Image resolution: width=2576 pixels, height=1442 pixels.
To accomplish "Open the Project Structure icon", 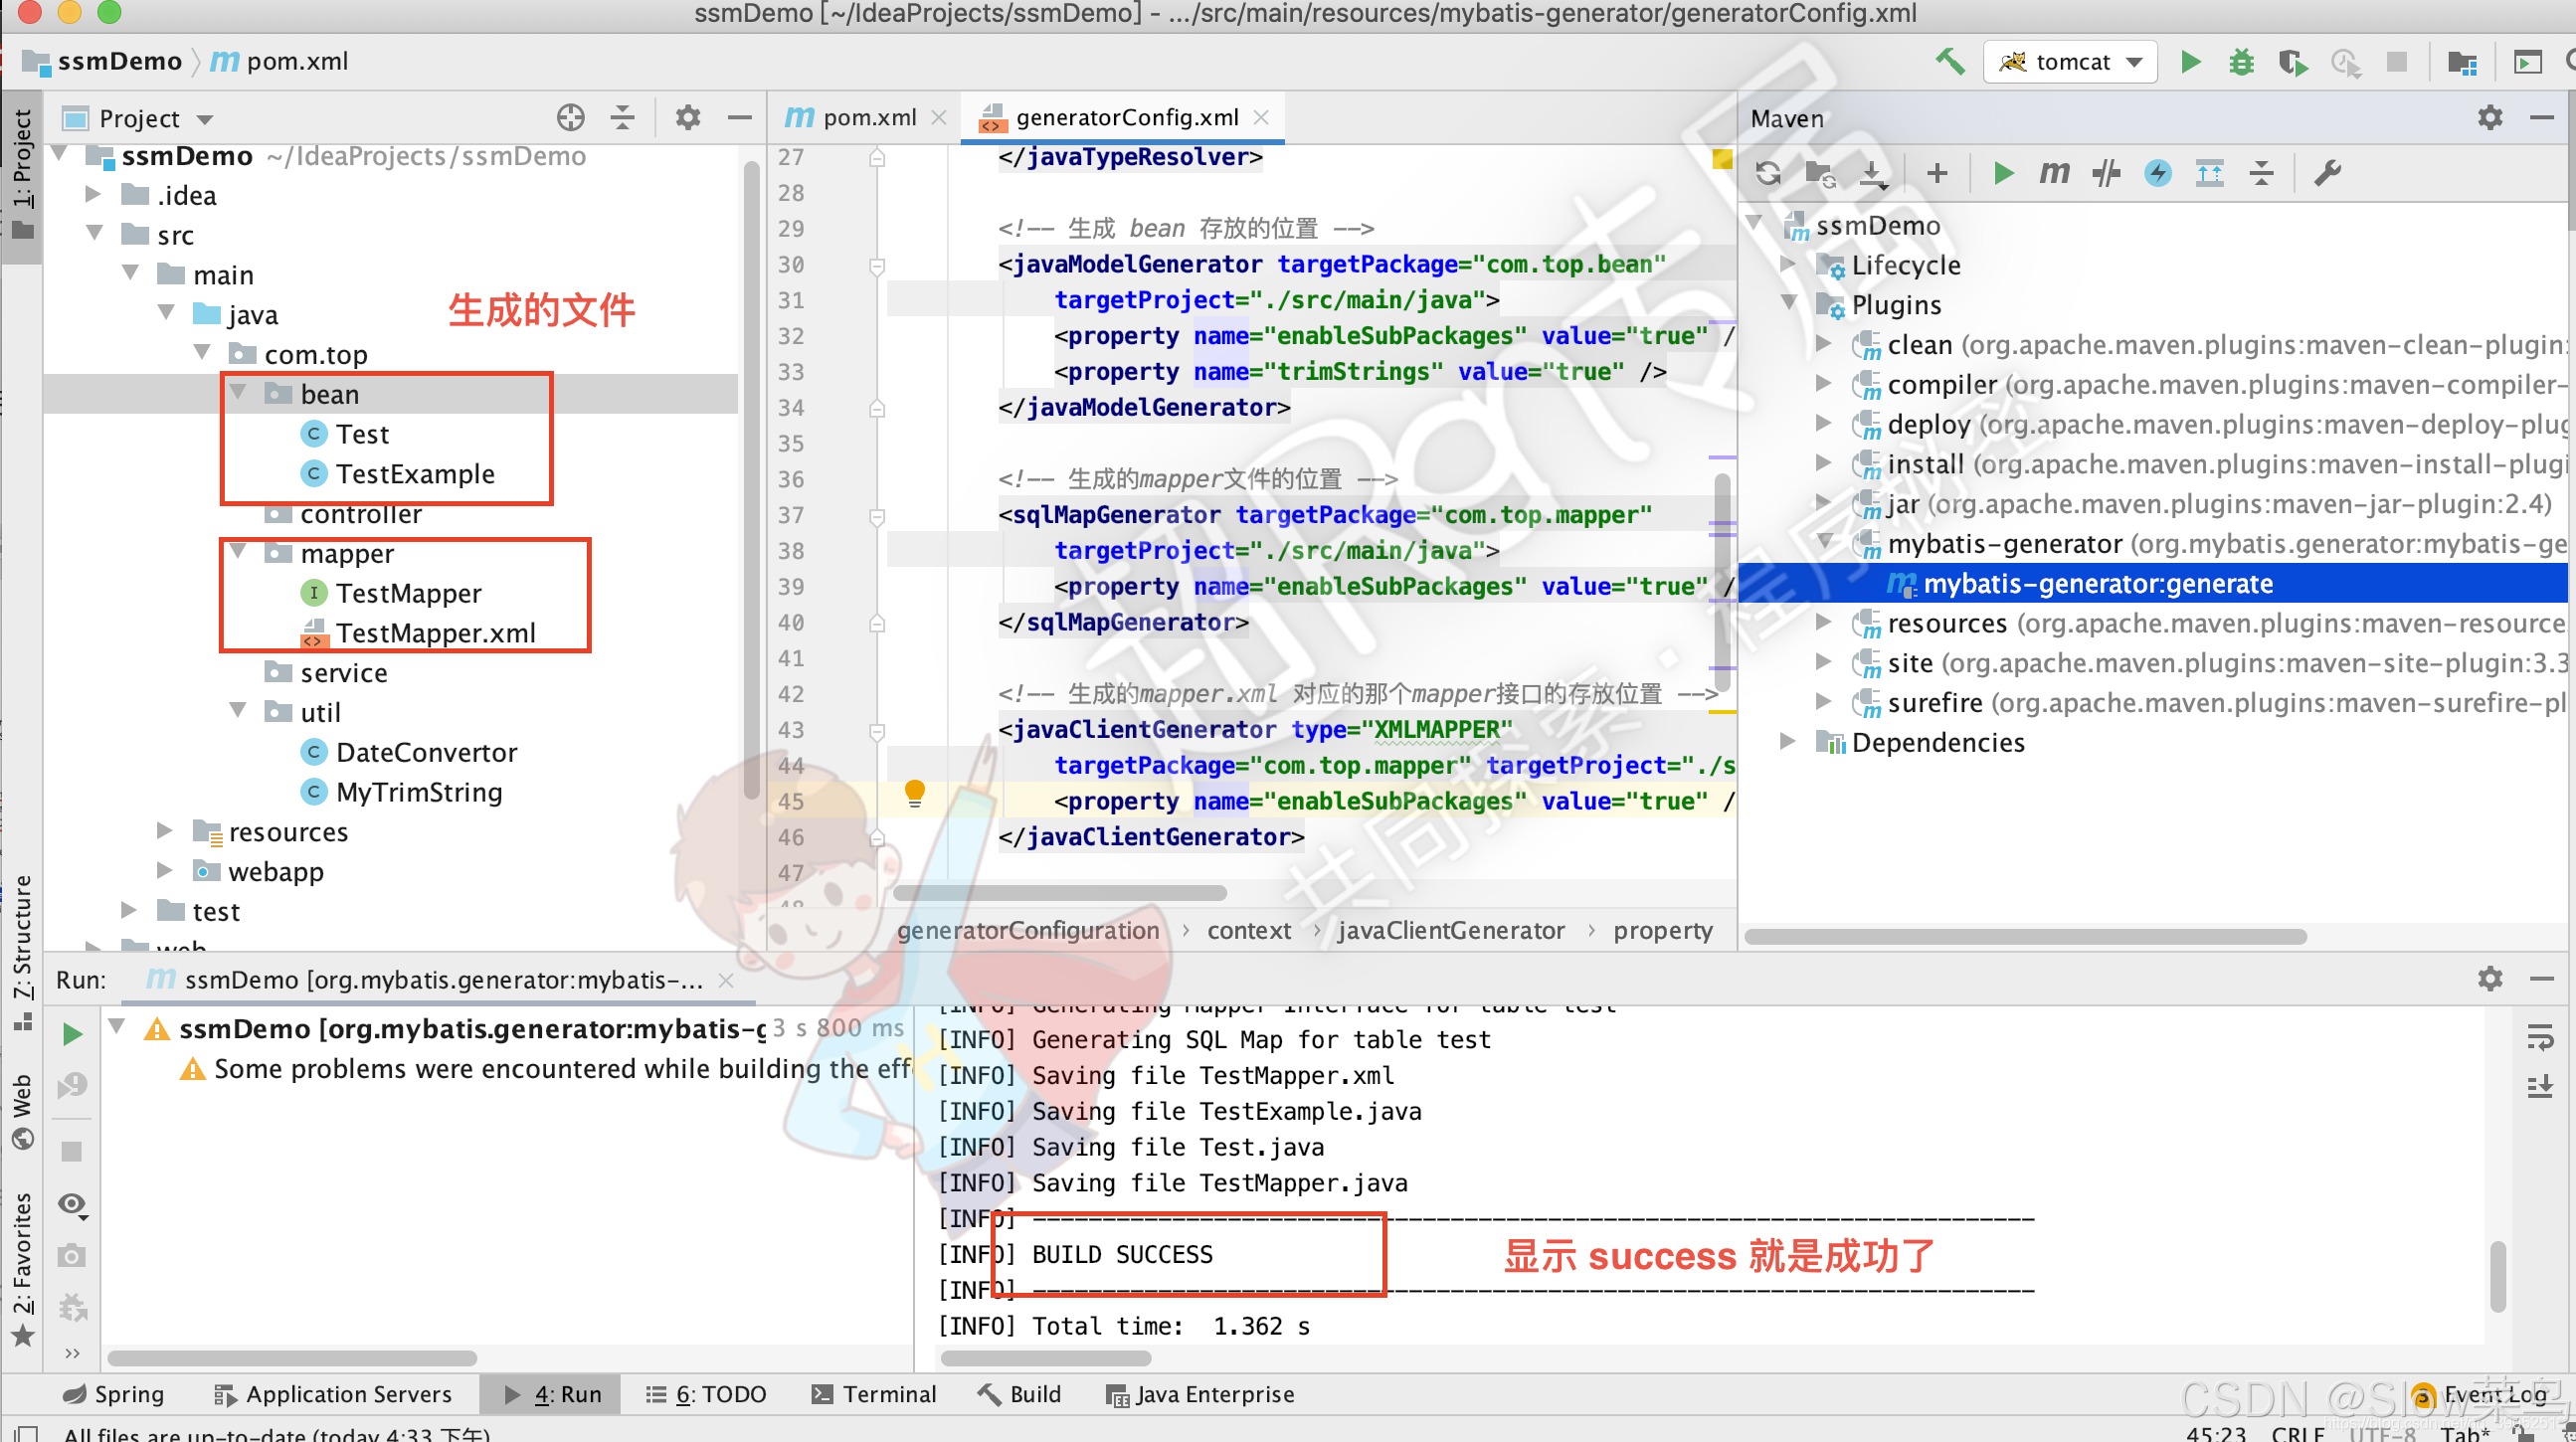I will click(x=2461, y=62).
